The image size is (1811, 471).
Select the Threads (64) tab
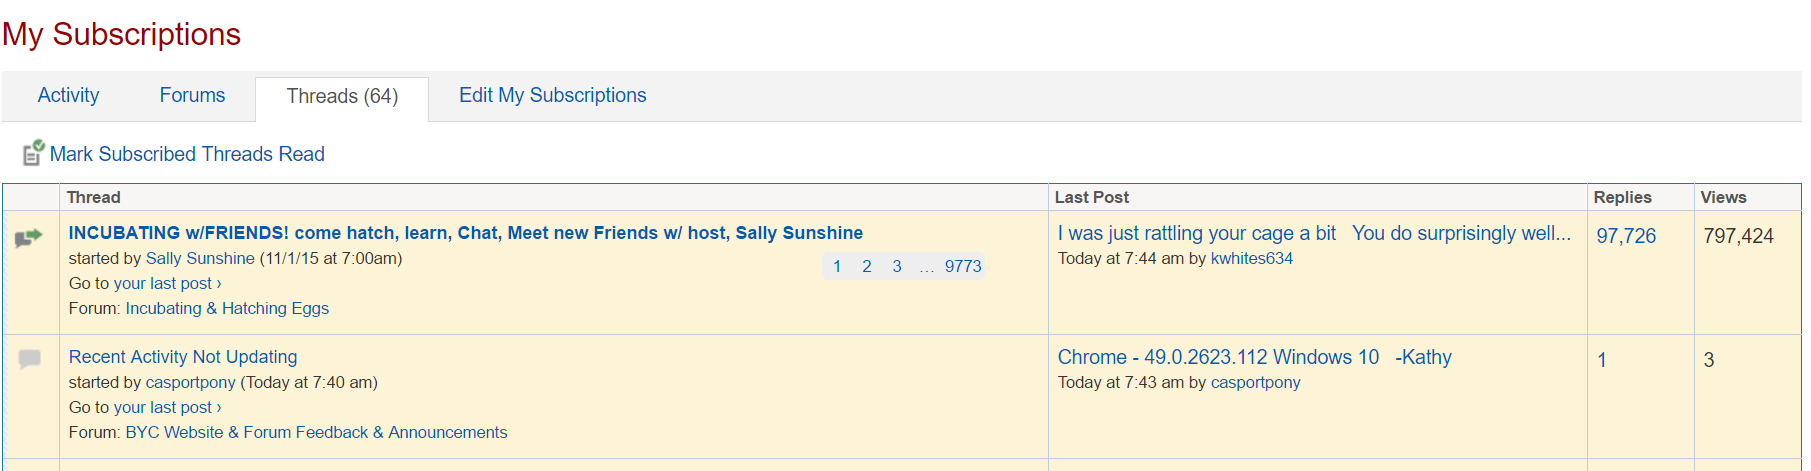342,96
